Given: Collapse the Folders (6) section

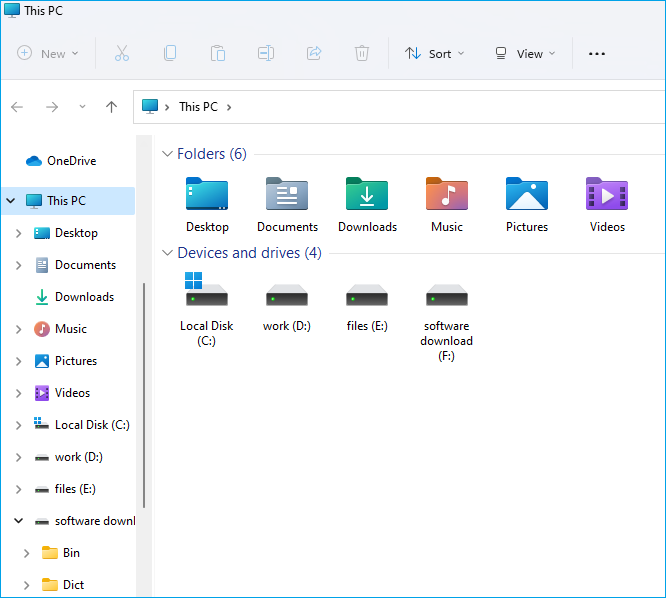Looking at the screenshot, I should pos(167,154).
